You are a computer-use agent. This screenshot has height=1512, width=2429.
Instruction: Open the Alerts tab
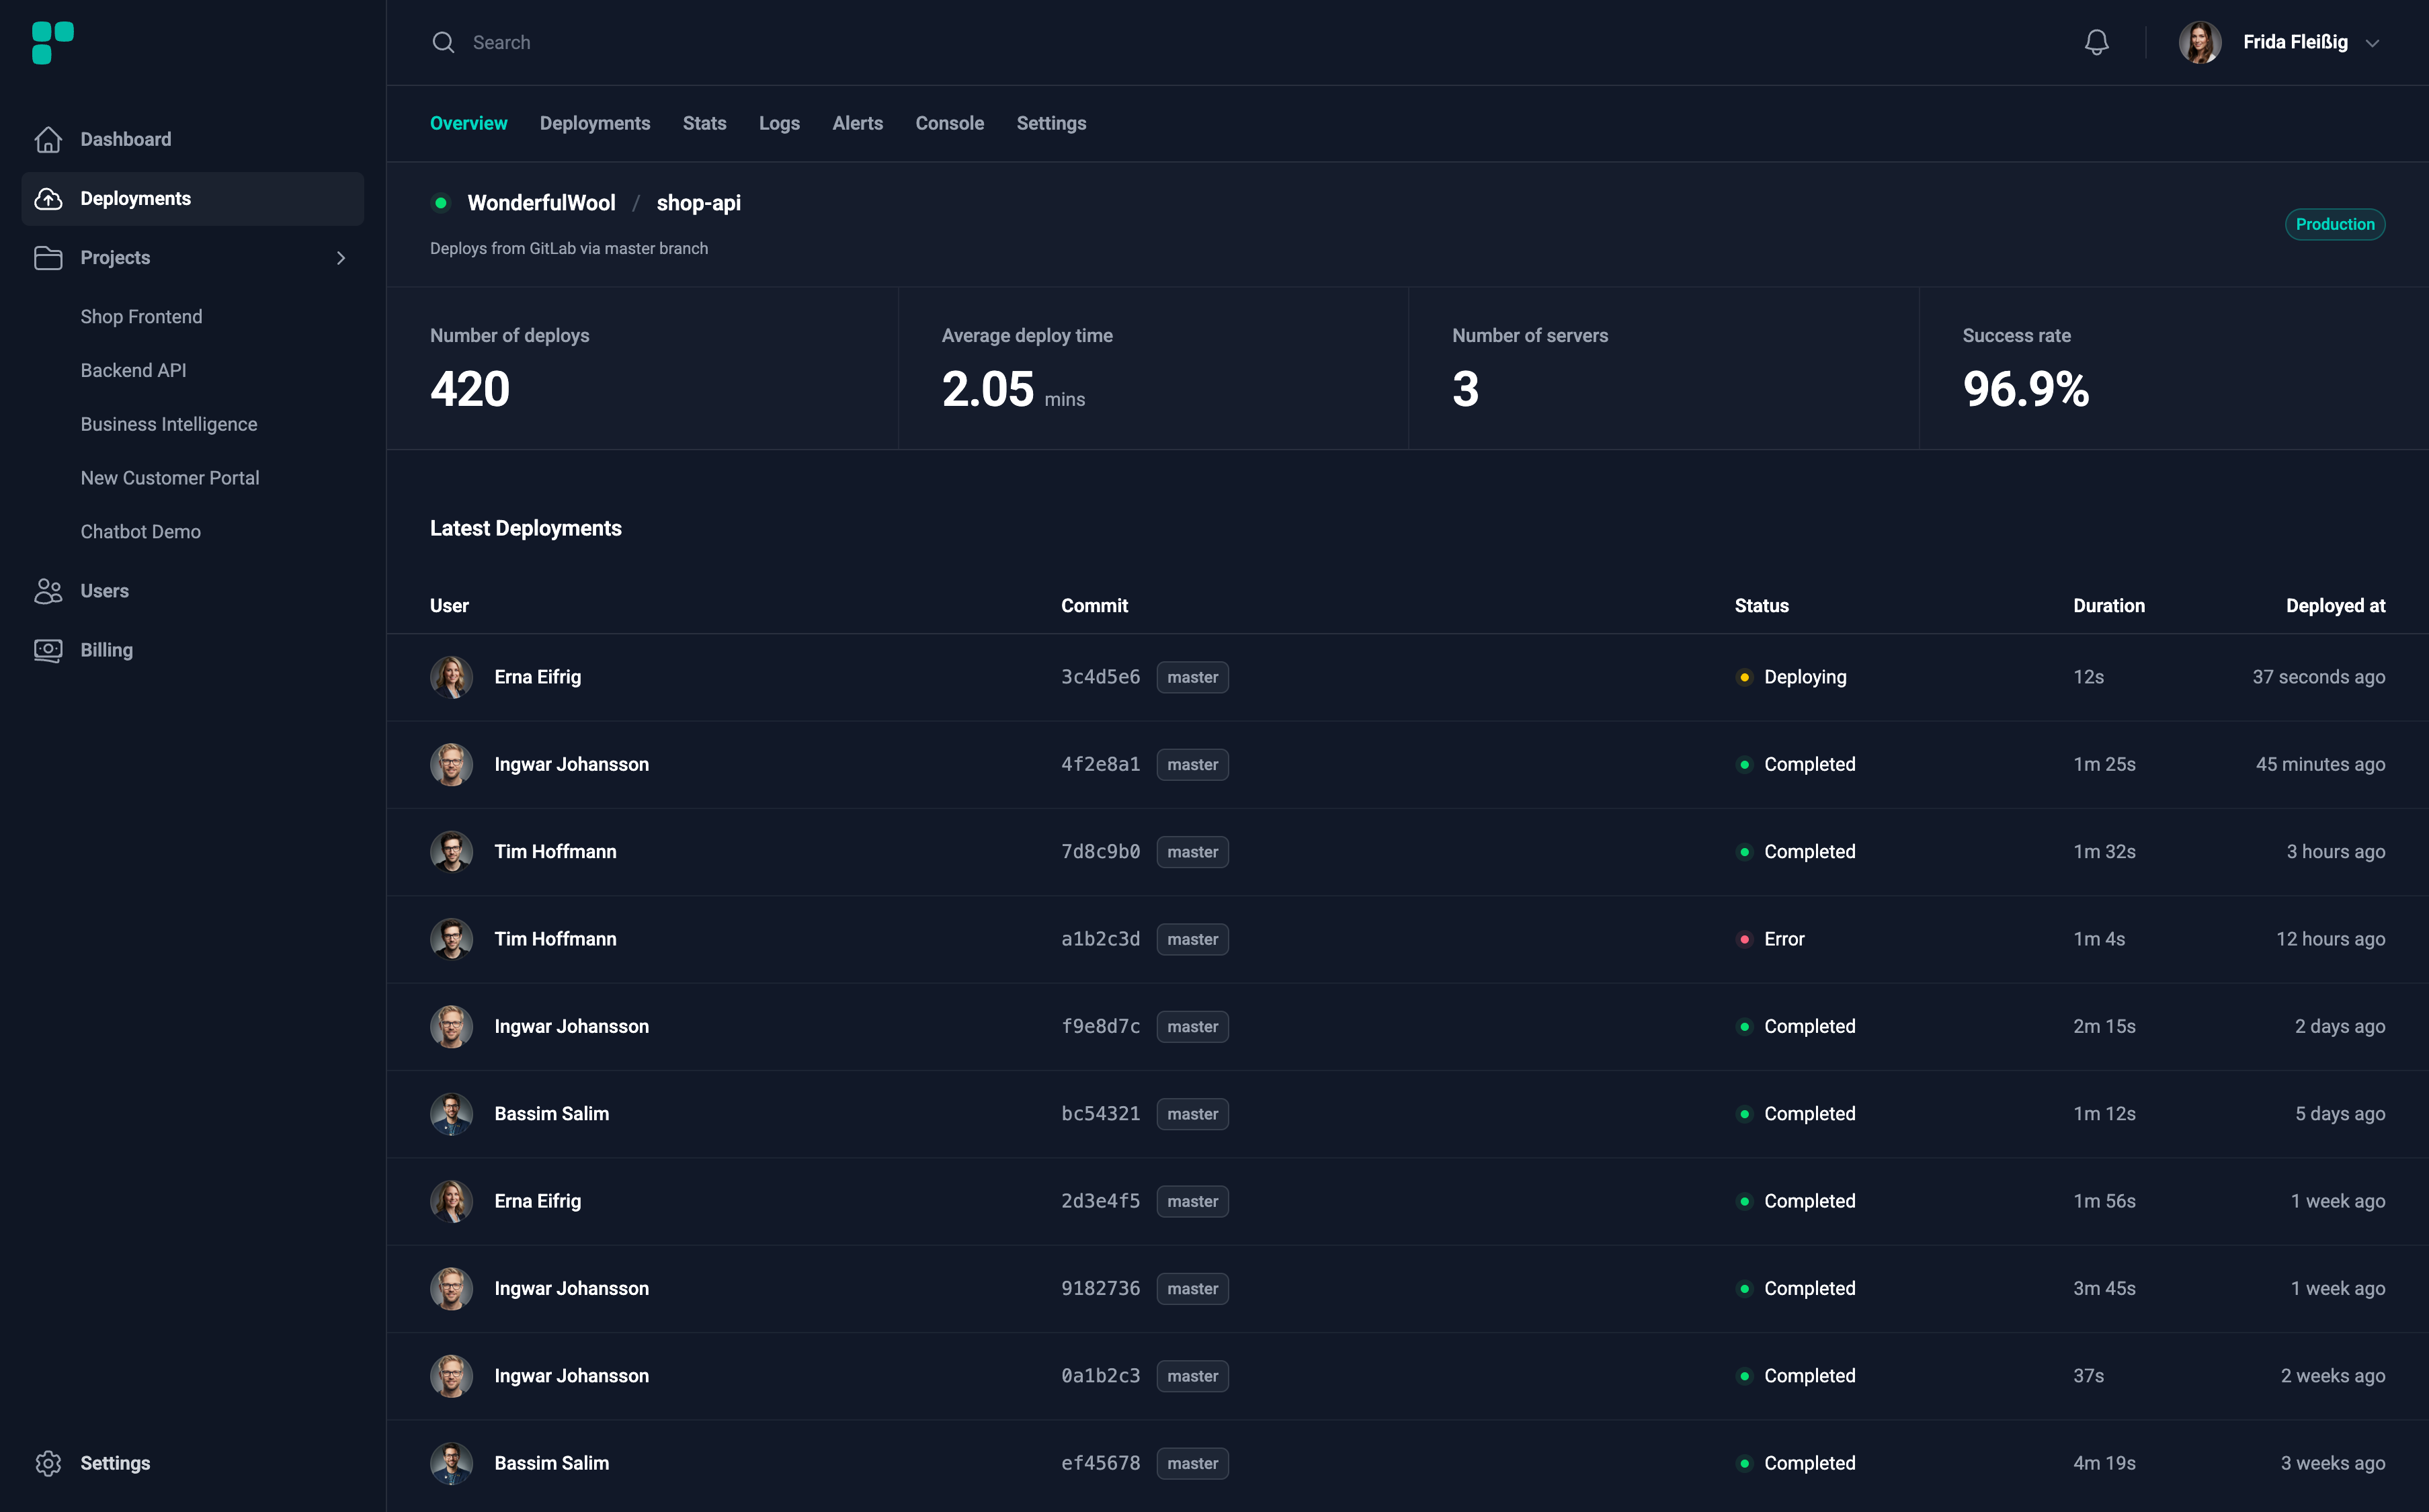pyautogui.click(x=857, y=123)
